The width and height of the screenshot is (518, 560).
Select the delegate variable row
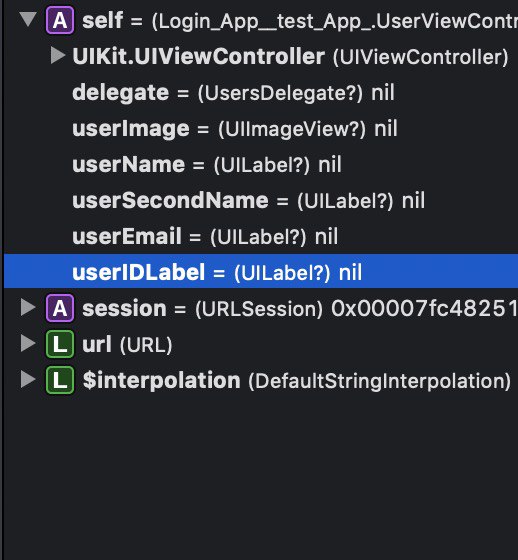click(261, 92)
